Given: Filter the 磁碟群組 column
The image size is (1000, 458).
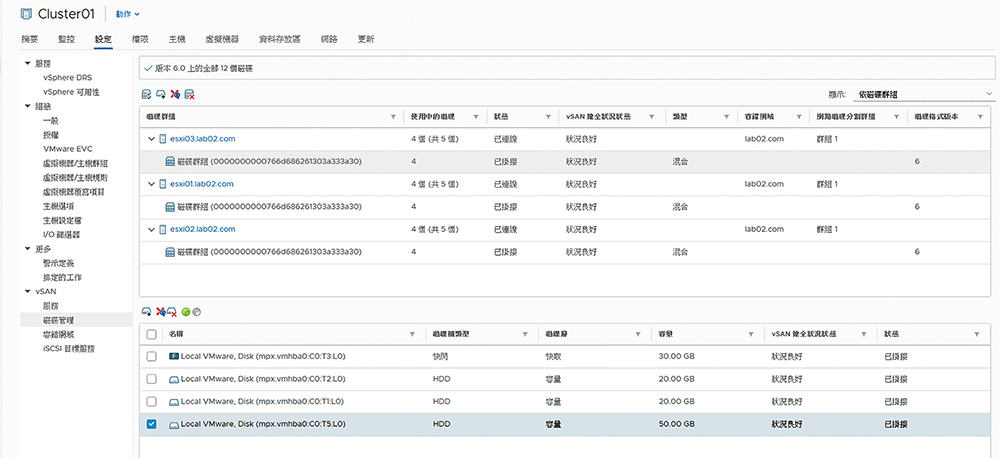Looking at the screenshot, I should [393, 117].
